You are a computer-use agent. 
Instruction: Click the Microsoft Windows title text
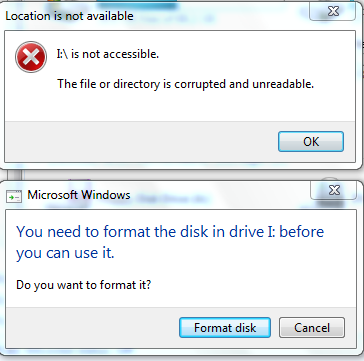79,195
